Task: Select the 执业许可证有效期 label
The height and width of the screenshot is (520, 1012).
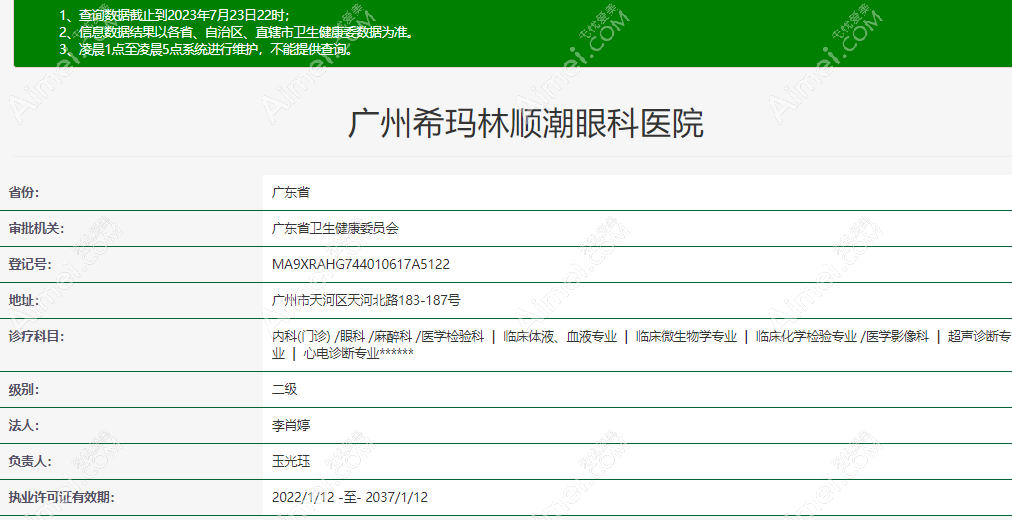Action: point(62,497)
